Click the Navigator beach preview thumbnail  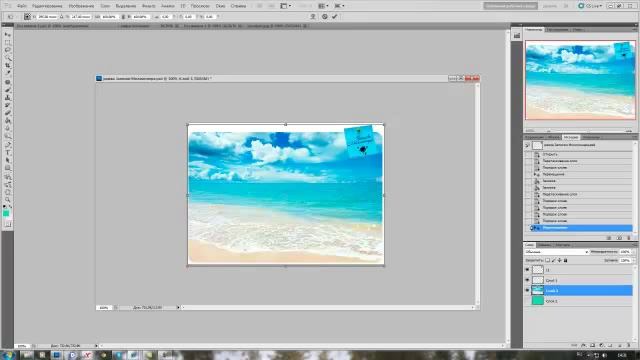tap(580, 80)
